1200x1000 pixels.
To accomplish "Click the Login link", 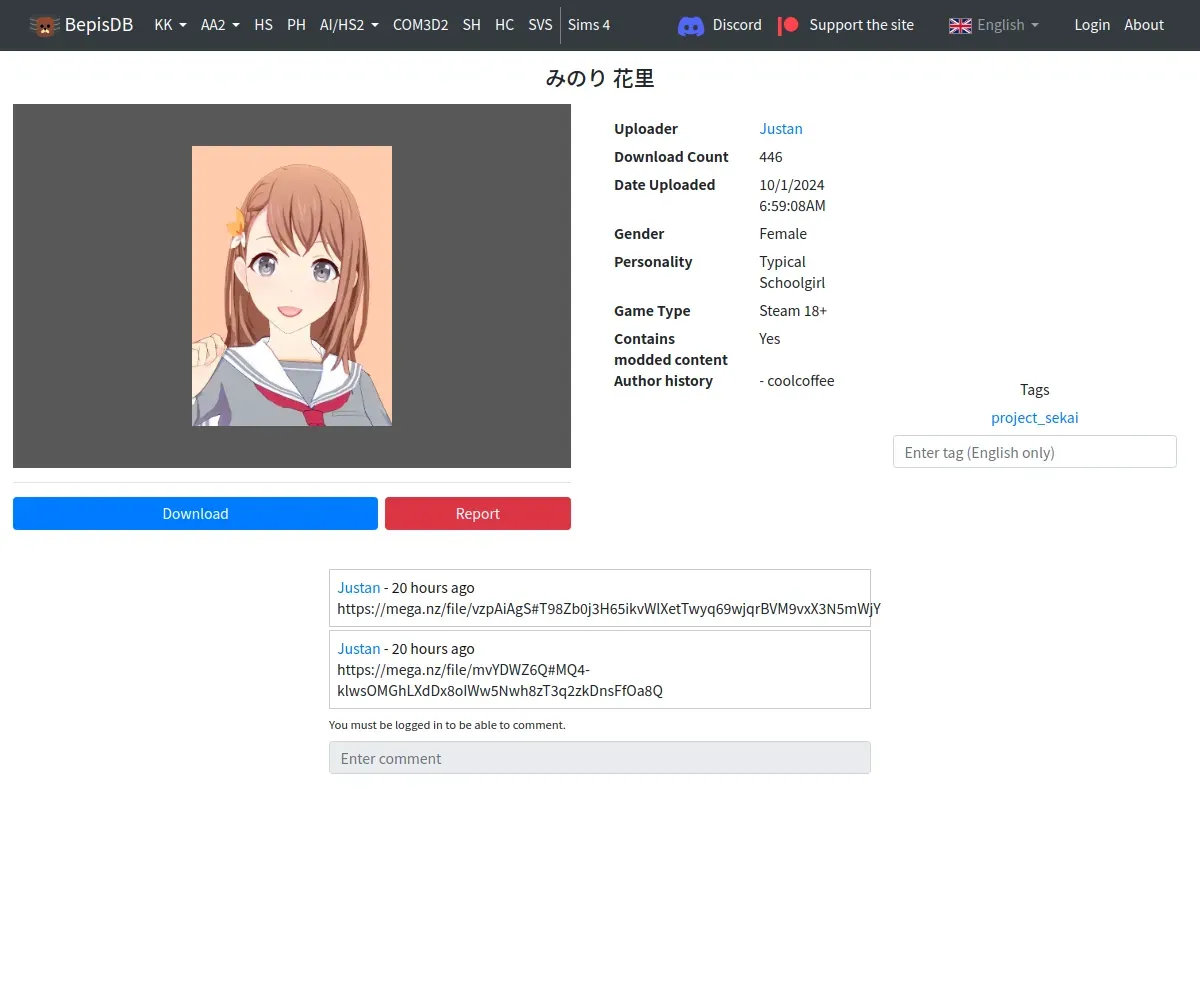I will pos(1092,25).
